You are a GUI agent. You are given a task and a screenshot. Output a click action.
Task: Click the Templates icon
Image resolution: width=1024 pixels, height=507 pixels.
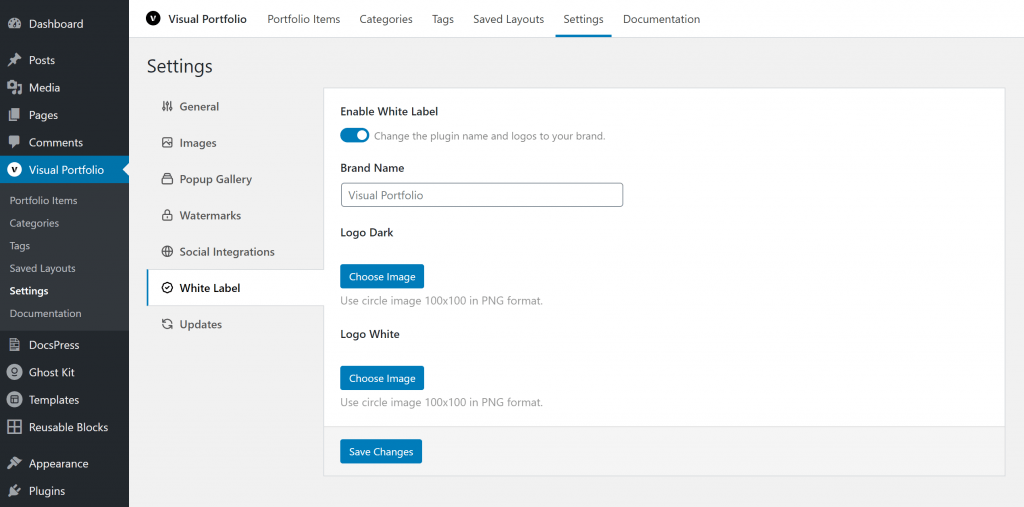coord(14,400)
